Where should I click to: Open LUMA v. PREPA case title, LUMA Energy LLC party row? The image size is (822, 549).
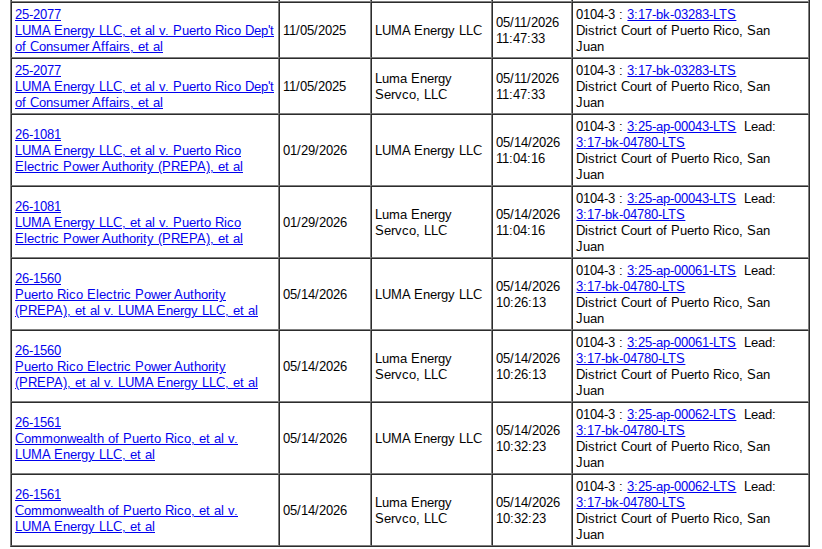pos(129,158)
